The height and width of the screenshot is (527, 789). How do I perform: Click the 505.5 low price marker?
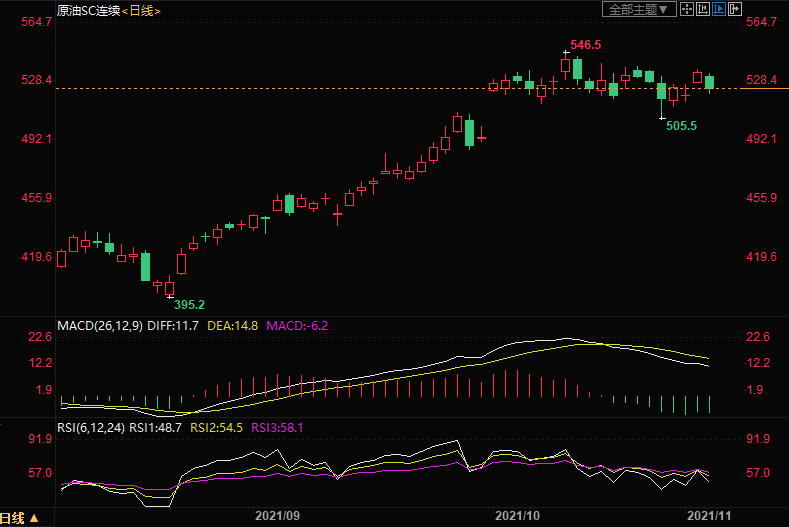[x=681, y=125]
